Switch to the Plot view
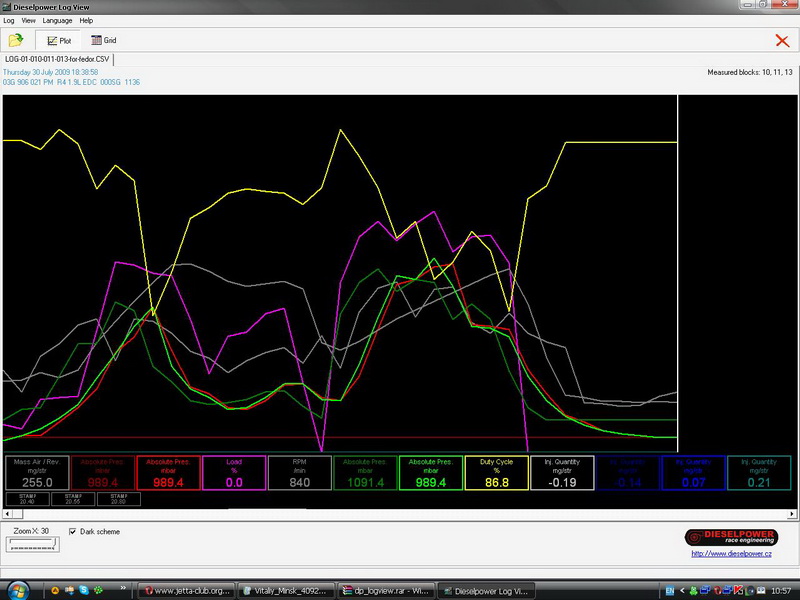Image resolution: width=800 pixels, height=600 pixels. [59, 40]
